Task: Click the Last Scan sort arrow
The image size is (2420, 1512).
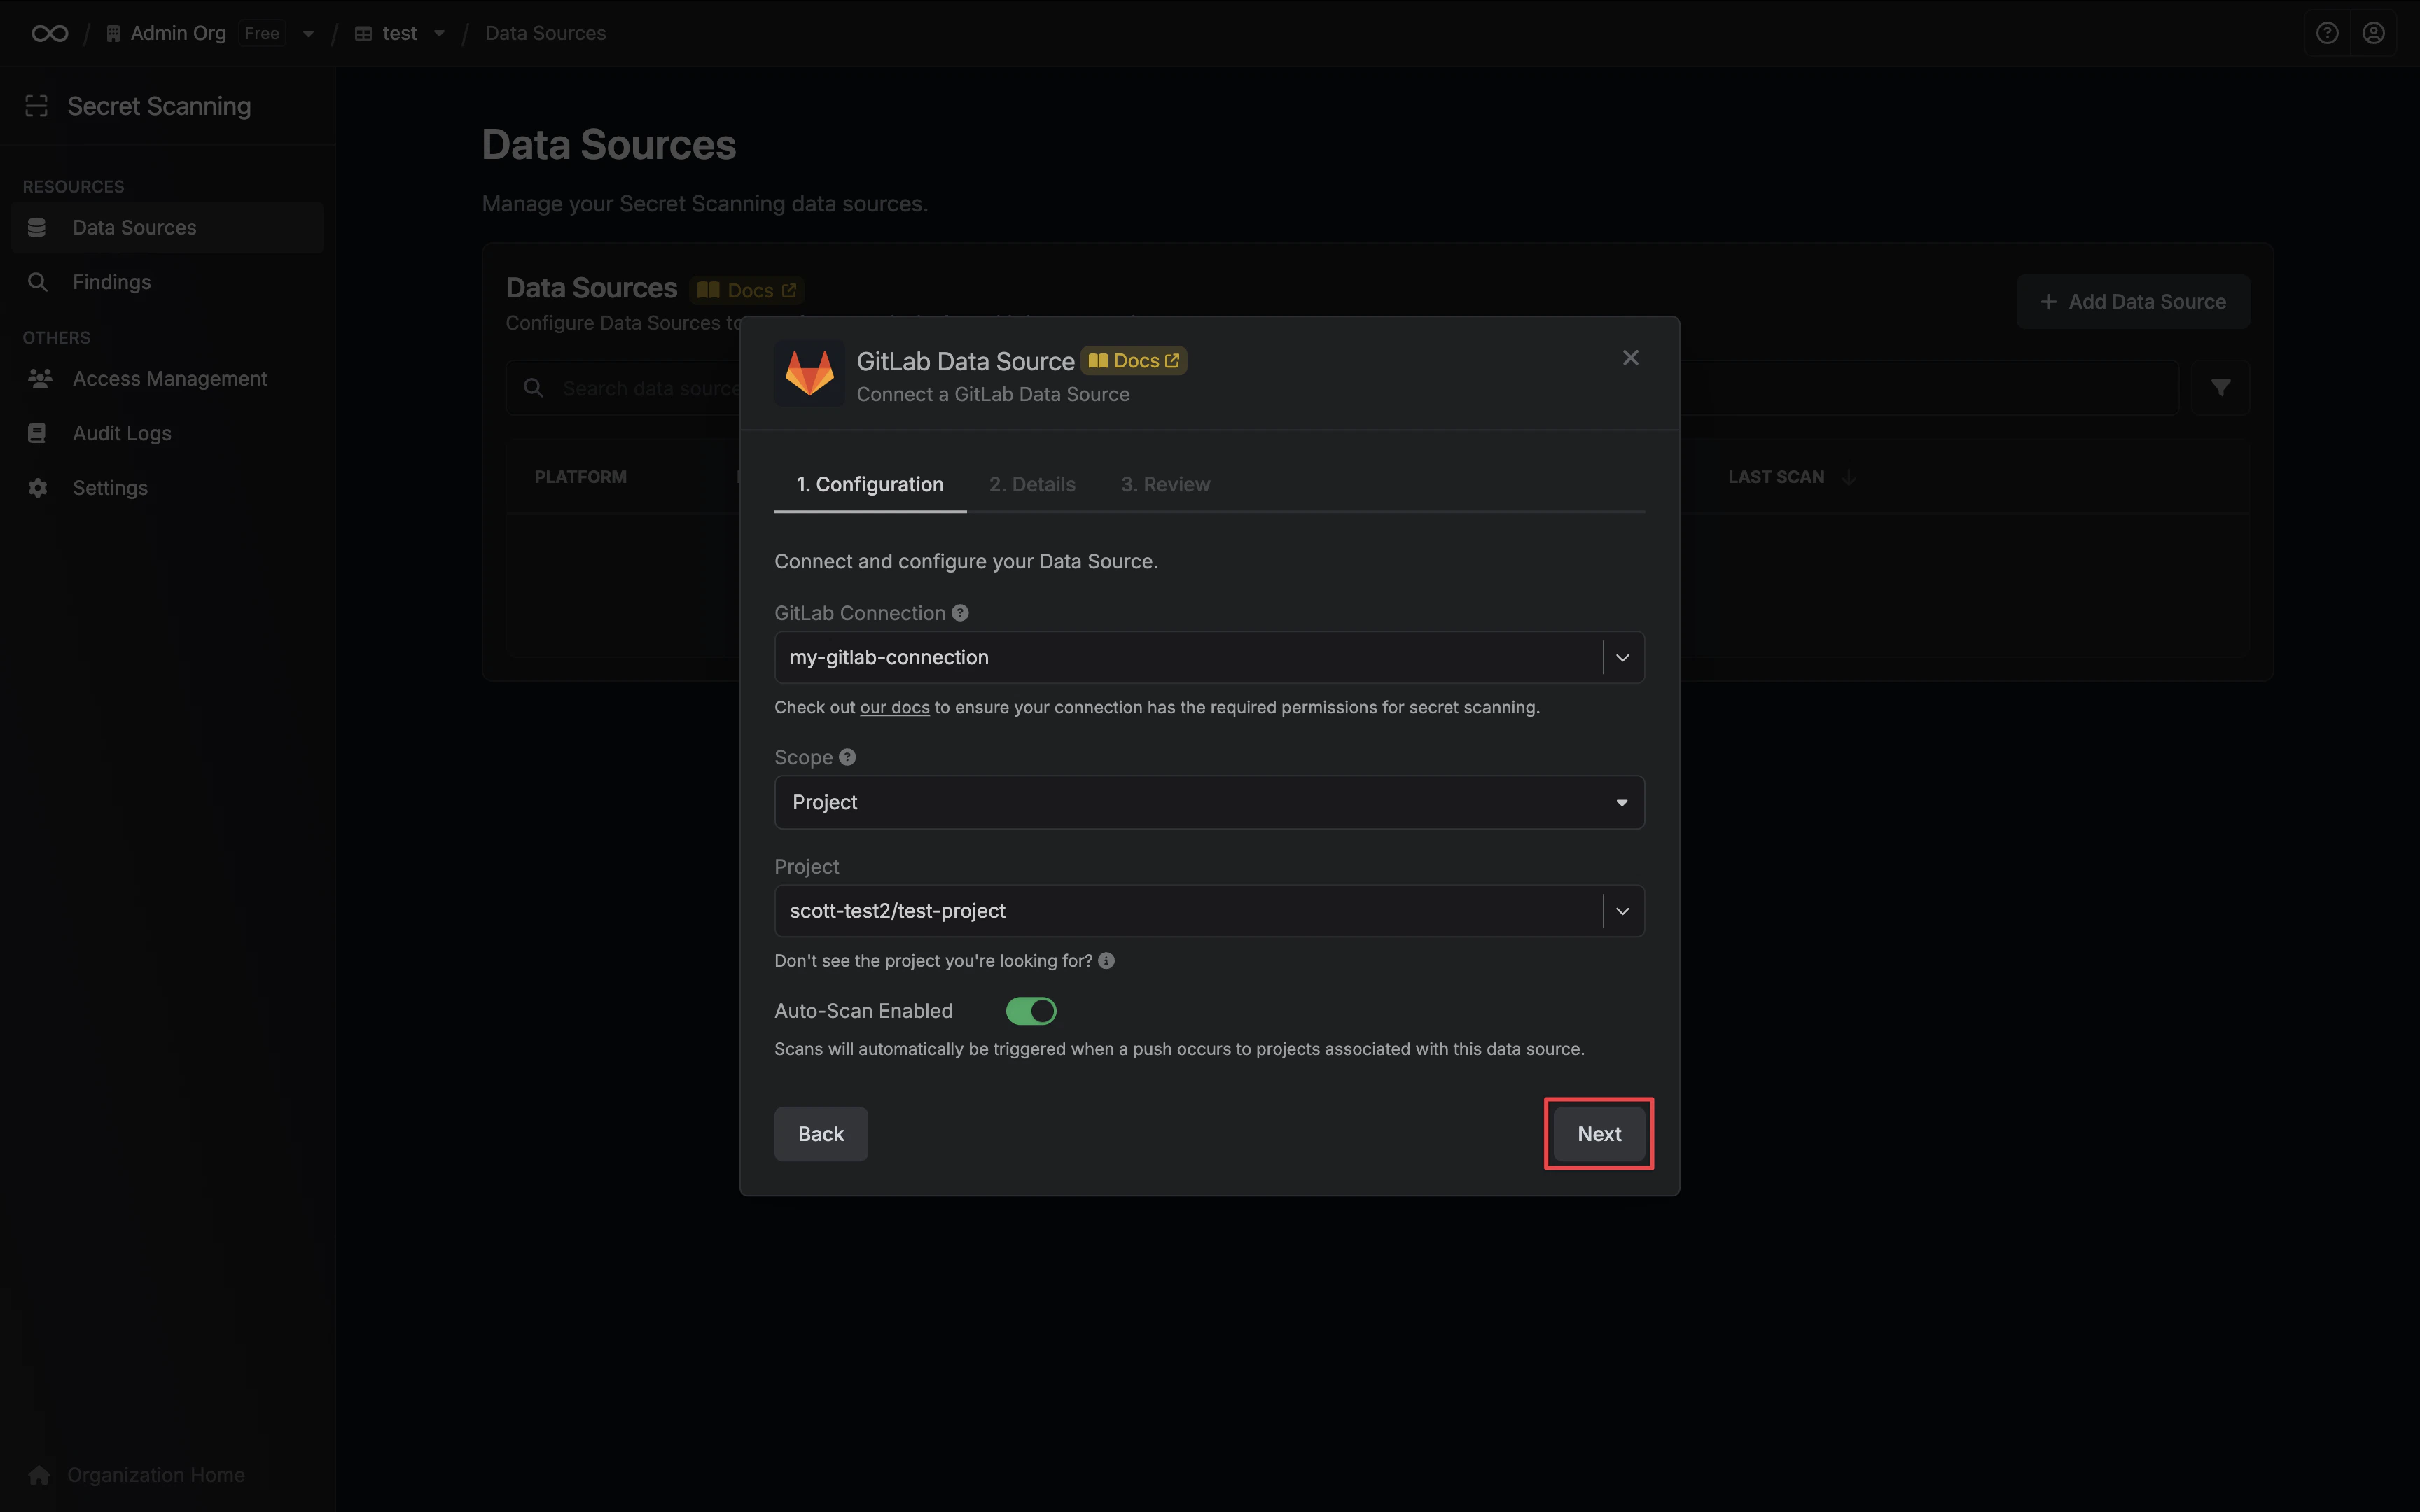Action: pos(1848,477)
